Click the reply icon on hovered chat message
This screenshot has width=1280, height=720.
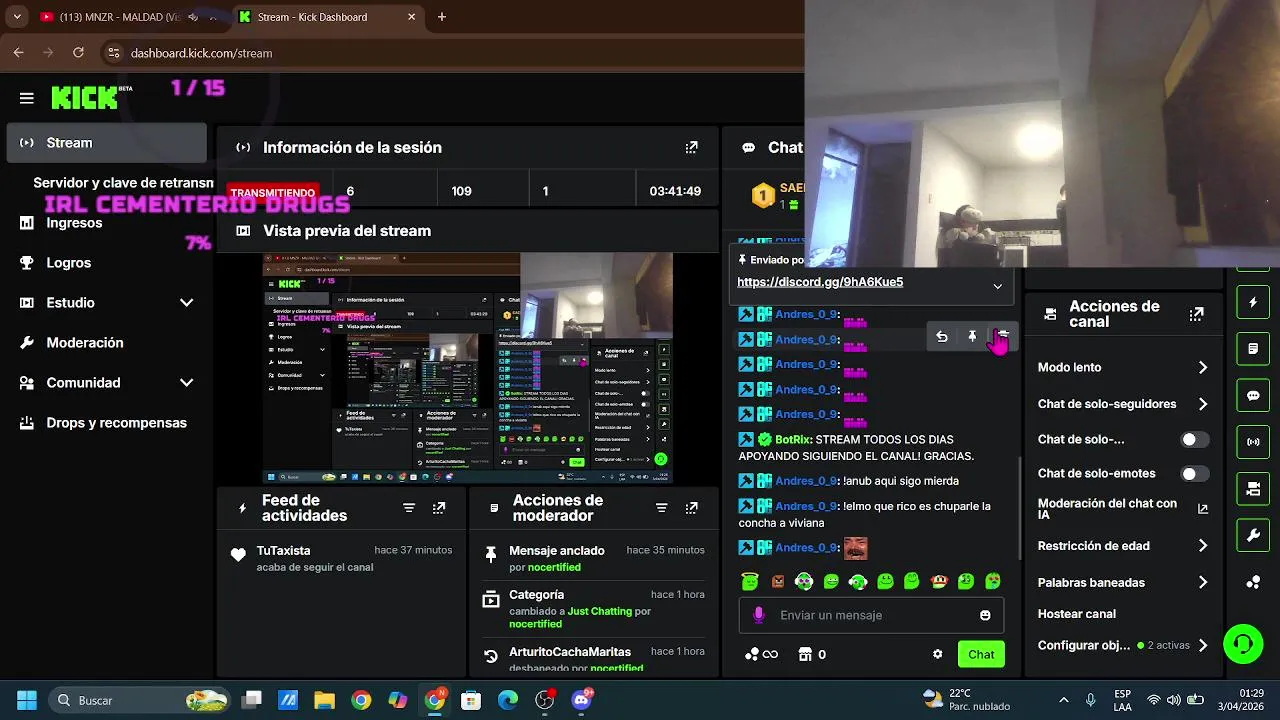[942, 337]
